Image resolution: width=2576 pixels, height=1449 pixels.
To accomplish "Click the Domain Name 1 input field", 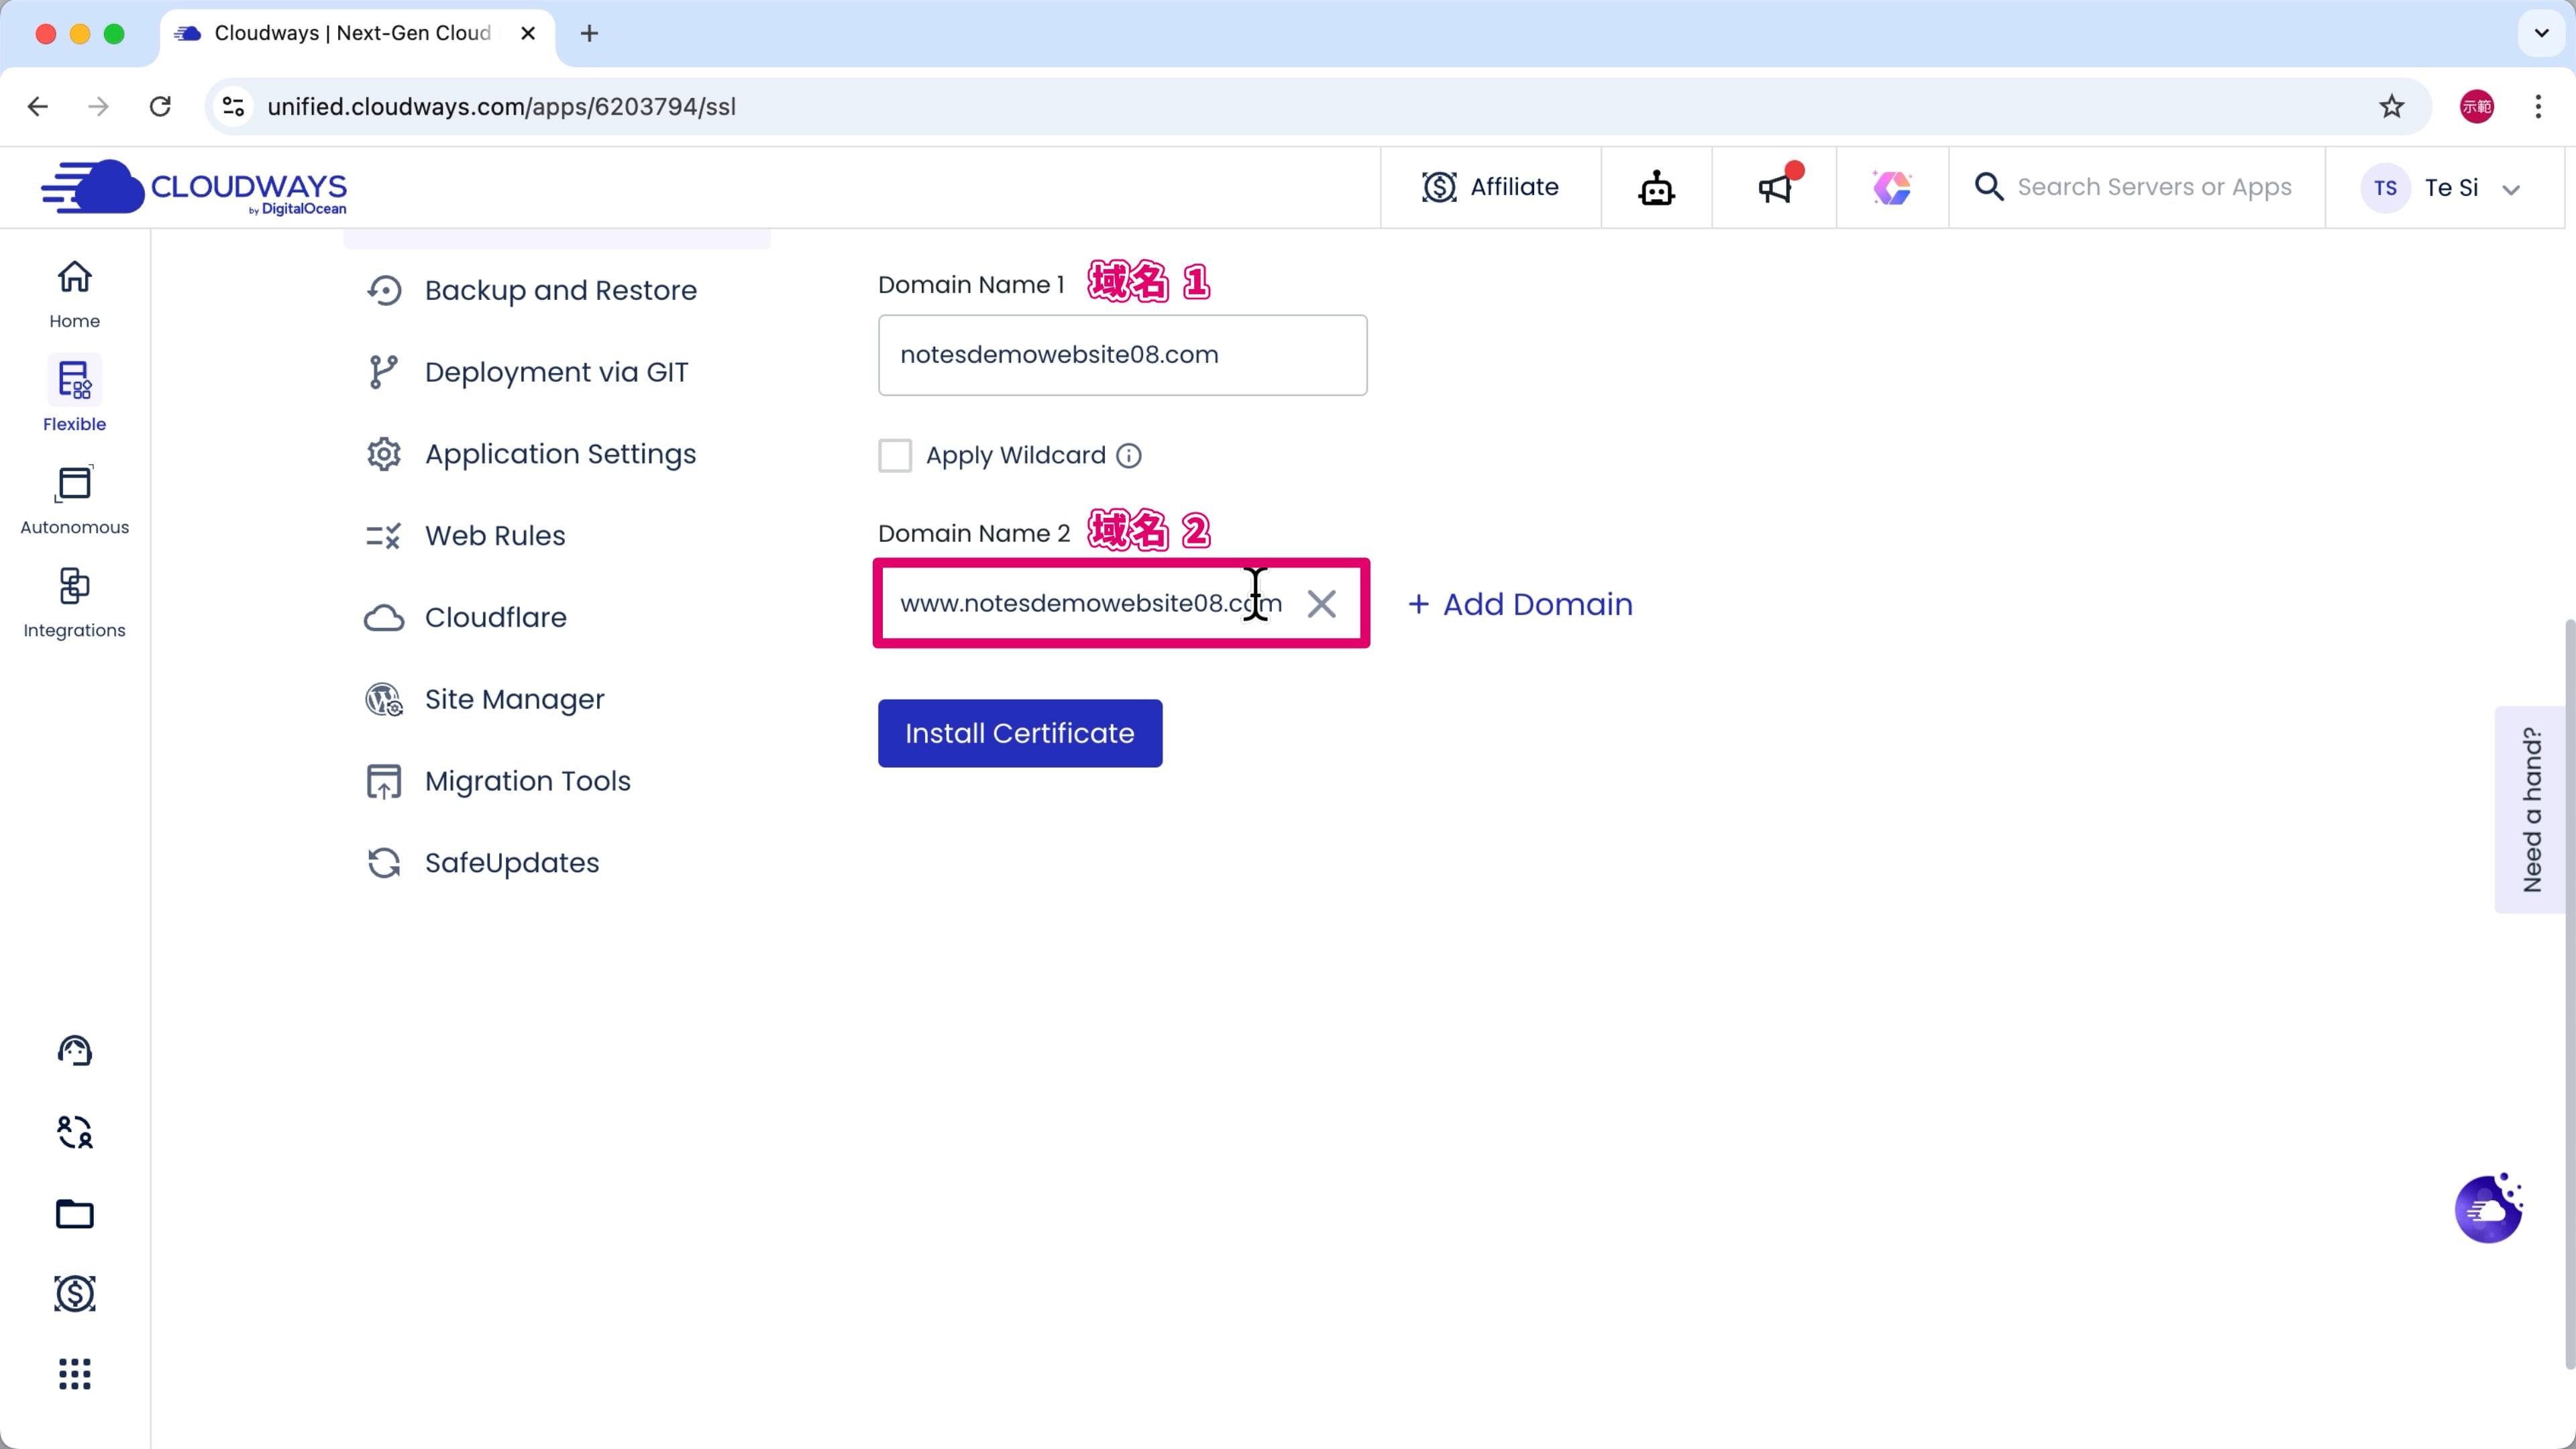I will (1122, 355).
